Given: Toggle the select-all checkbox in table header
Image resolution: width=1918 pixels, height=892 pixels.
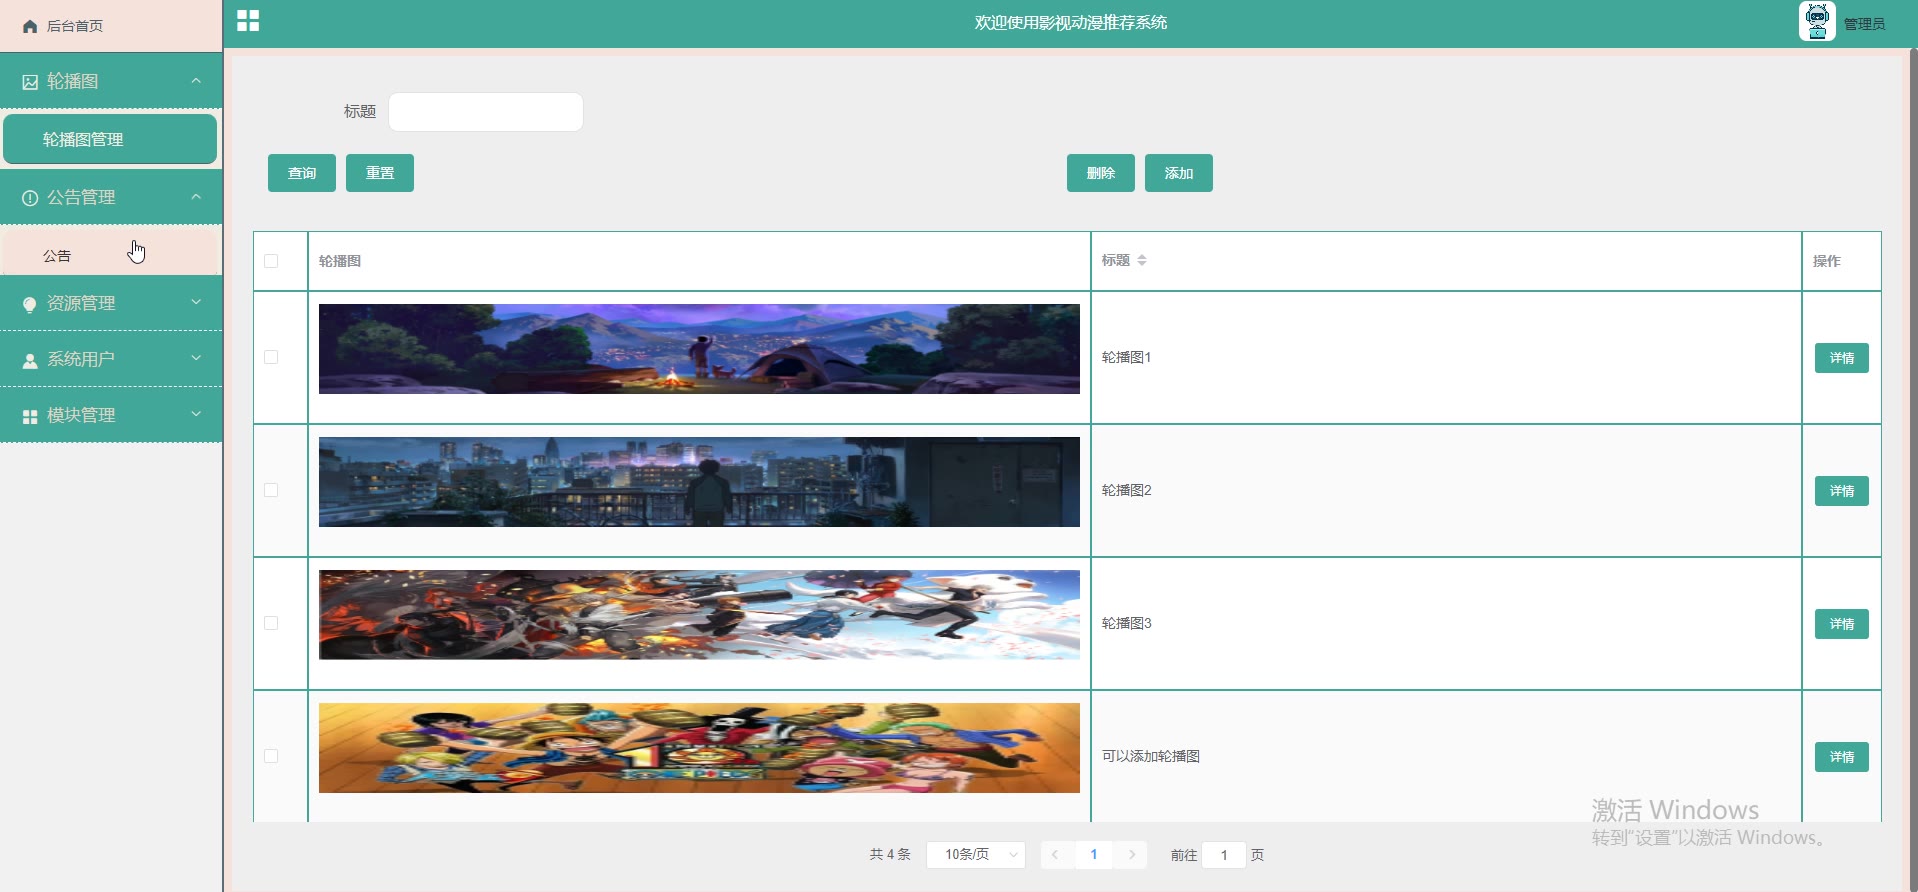Looking at the screenshot, I should (x=271, y=261).
